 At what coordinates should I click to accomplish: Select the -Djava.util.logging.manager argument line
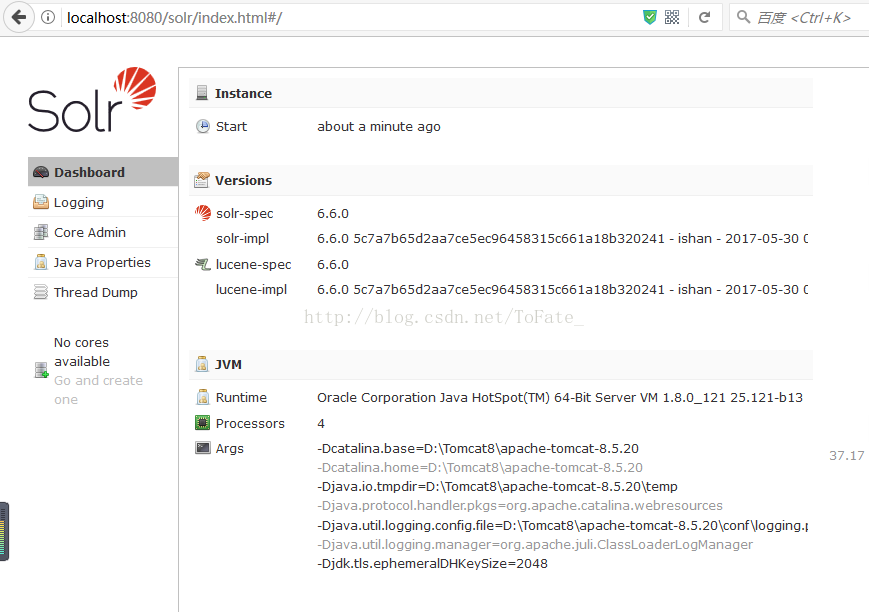coord(535,544)
